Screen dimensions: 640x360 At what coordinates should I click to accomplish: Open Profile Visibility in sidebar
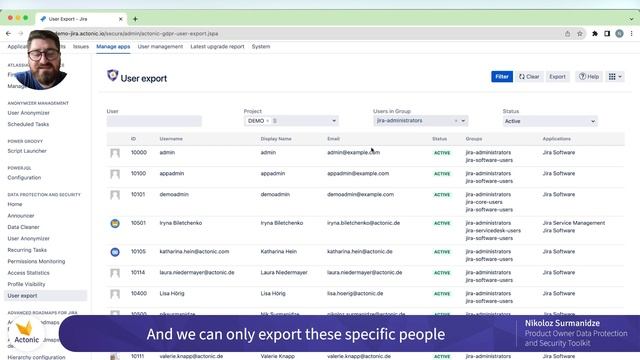(26, 284)
